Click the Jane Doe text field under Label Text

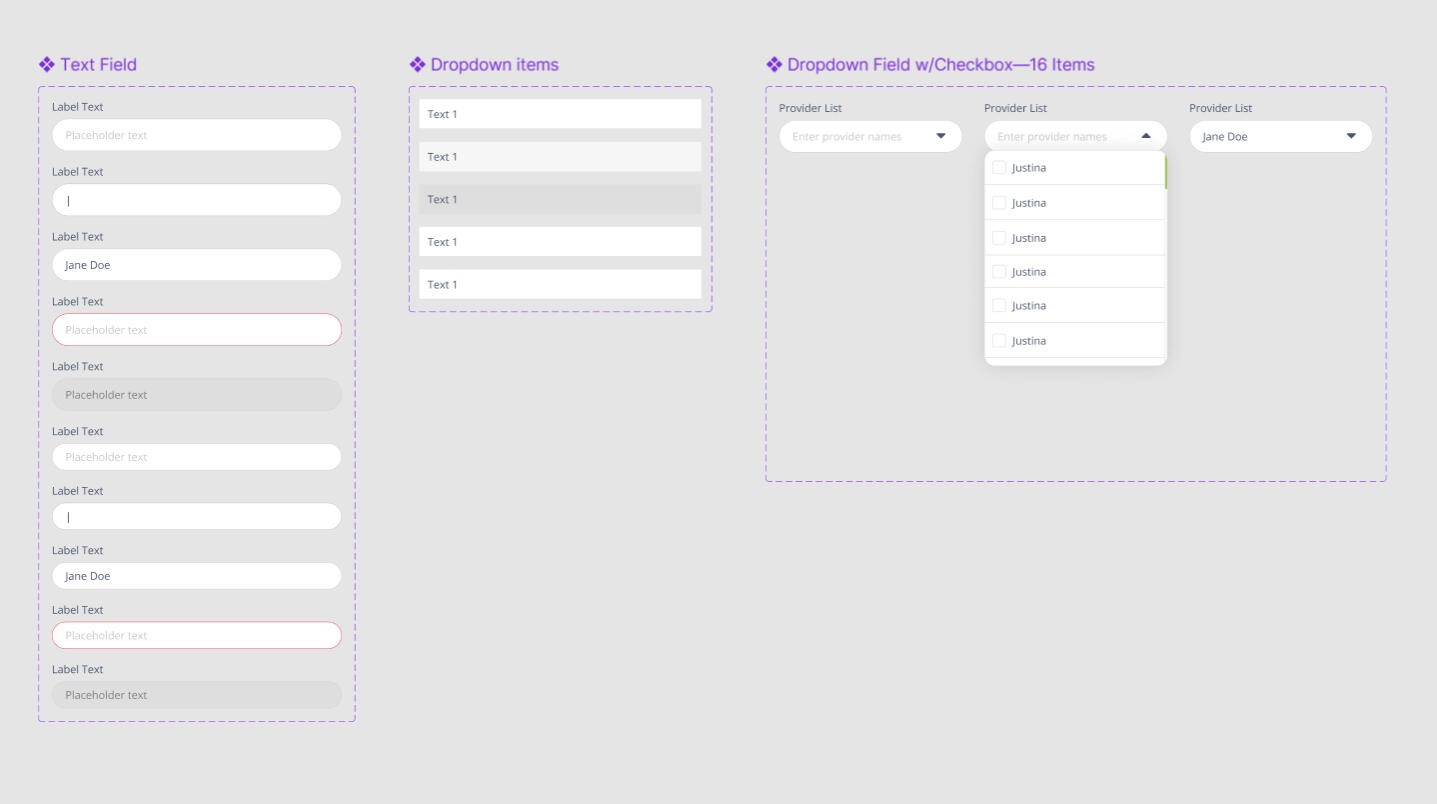click(x=196, y=264)
